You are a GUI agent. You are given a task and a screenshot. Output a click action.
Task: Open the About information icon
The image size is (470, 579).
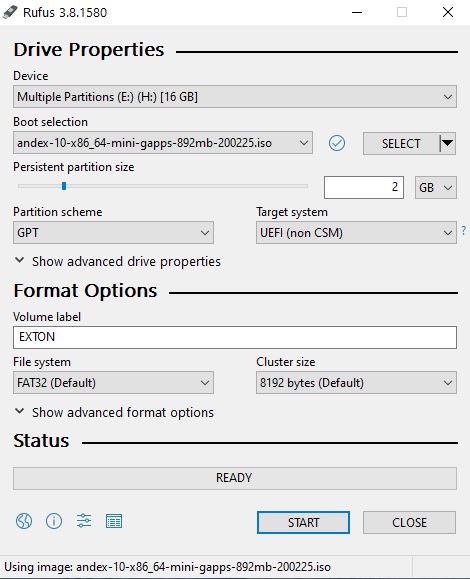(x=54, y=521)
